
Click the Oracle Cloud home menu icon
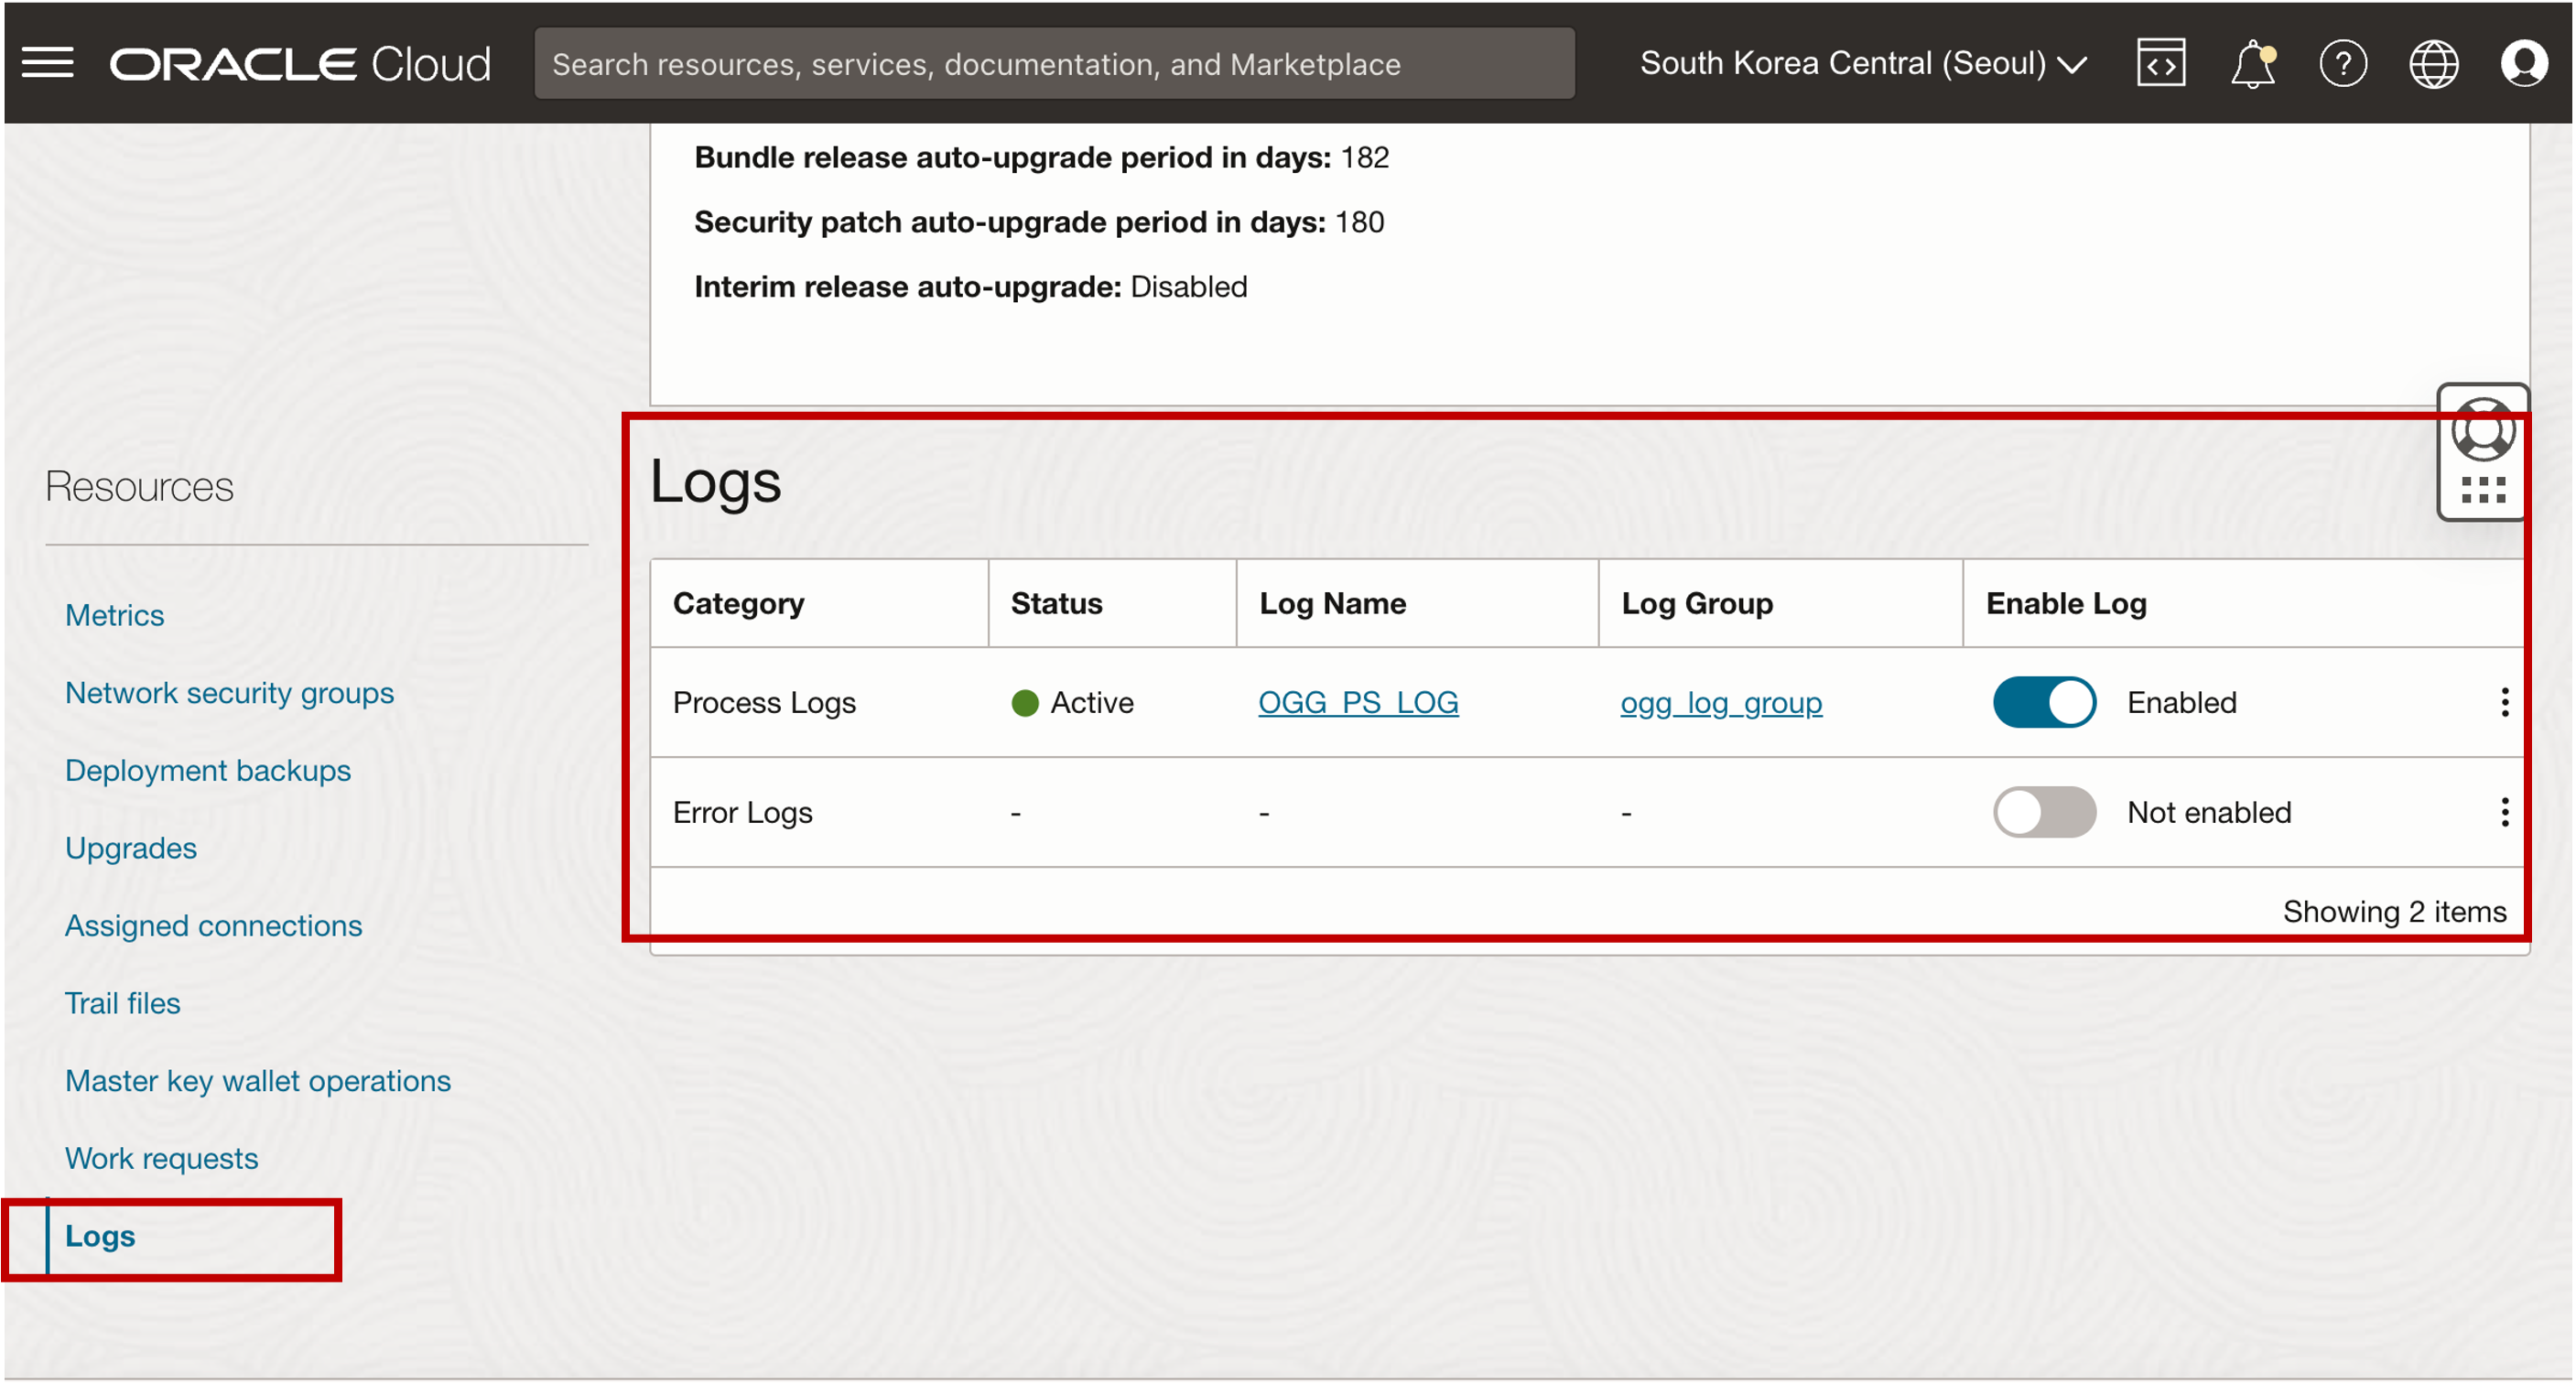48,61
